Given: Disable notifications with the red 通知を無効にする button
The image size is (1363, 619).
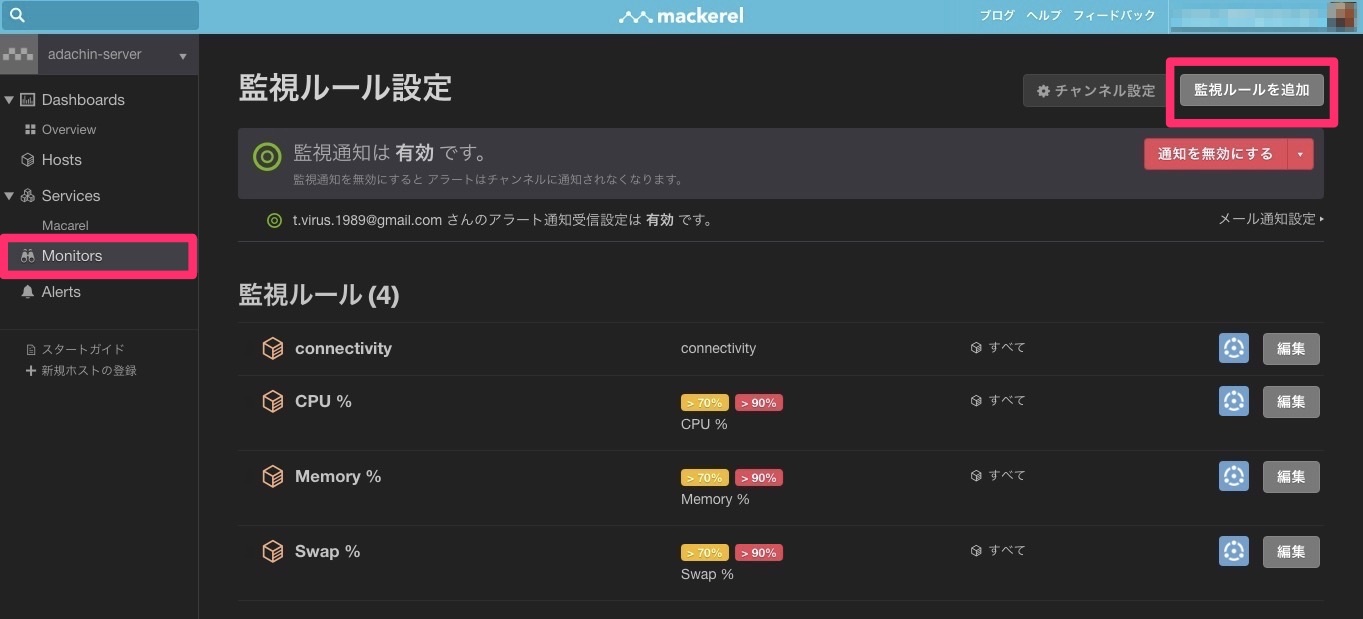Looking at the screenshot, I should click(1215, 154).
